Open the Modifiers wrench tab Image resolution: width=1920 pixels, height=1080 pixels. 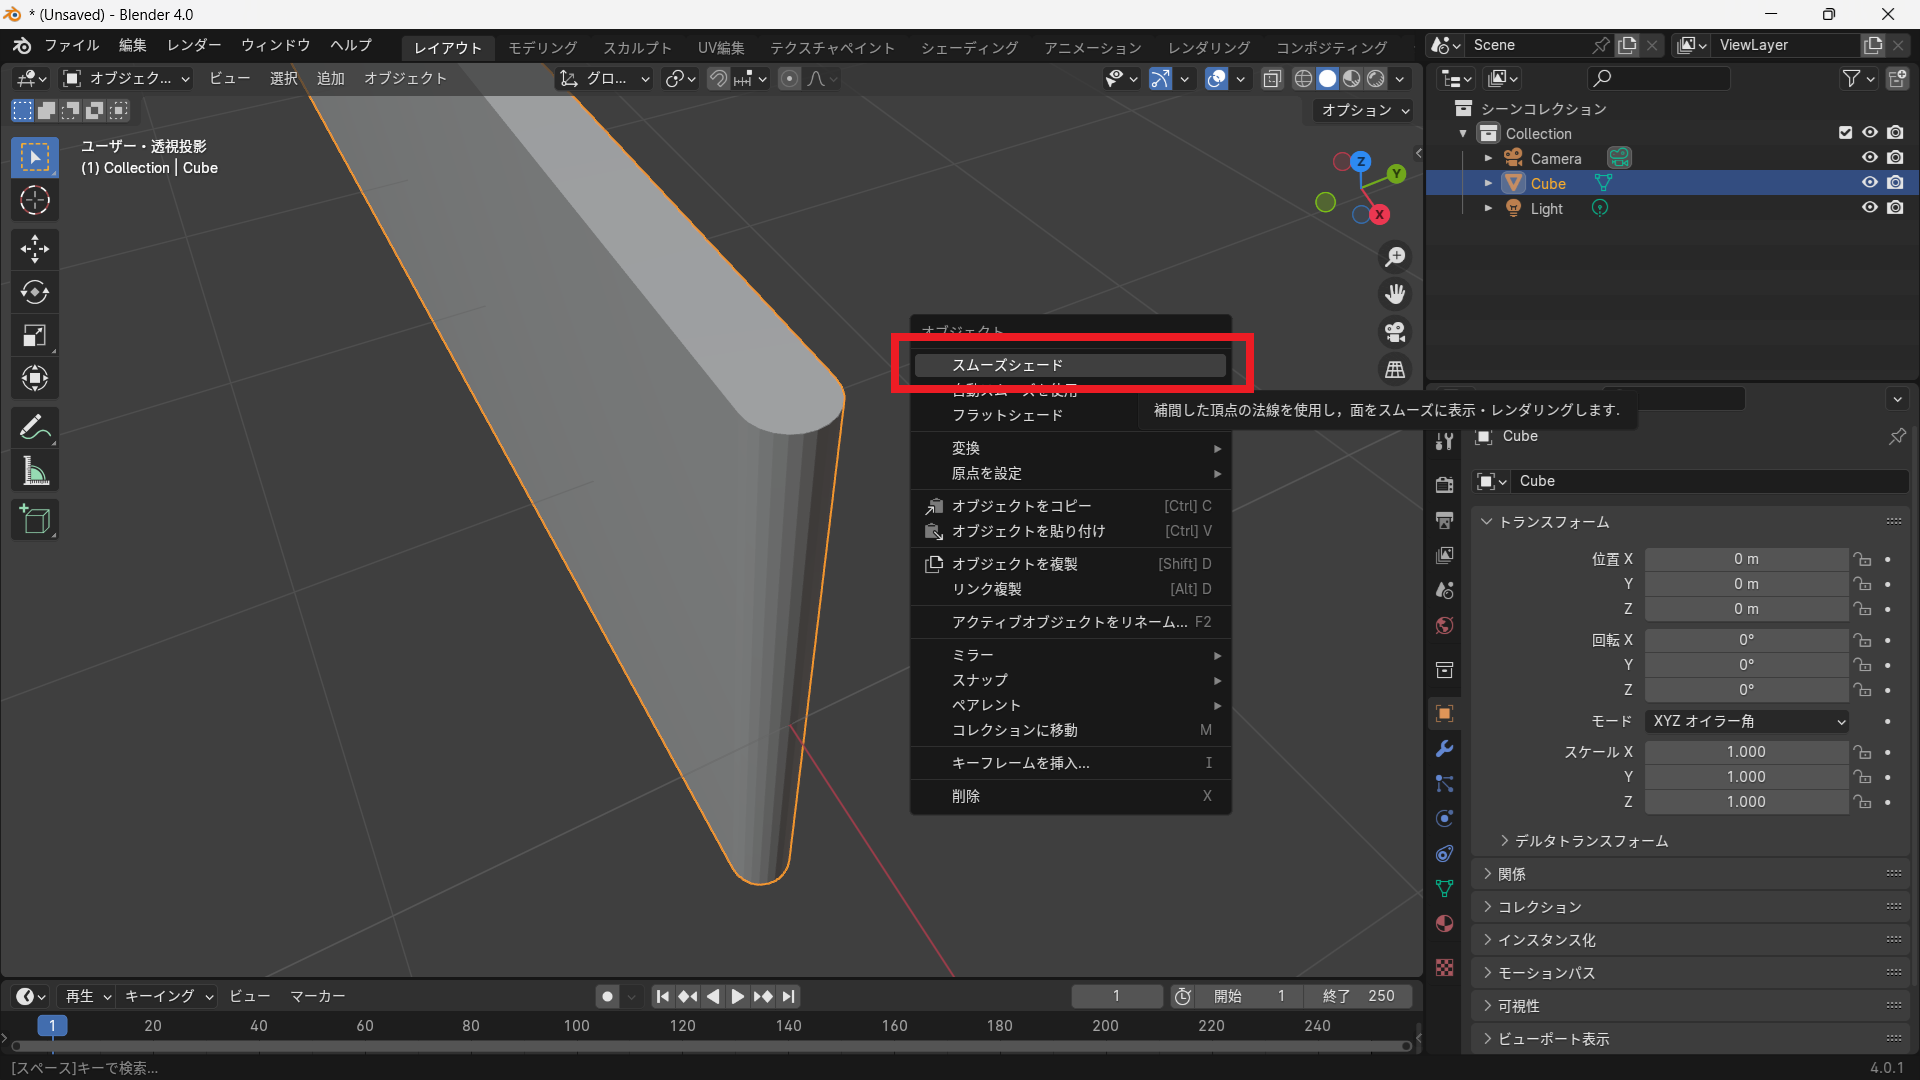pyautogui.click(x=1444, y=749)
